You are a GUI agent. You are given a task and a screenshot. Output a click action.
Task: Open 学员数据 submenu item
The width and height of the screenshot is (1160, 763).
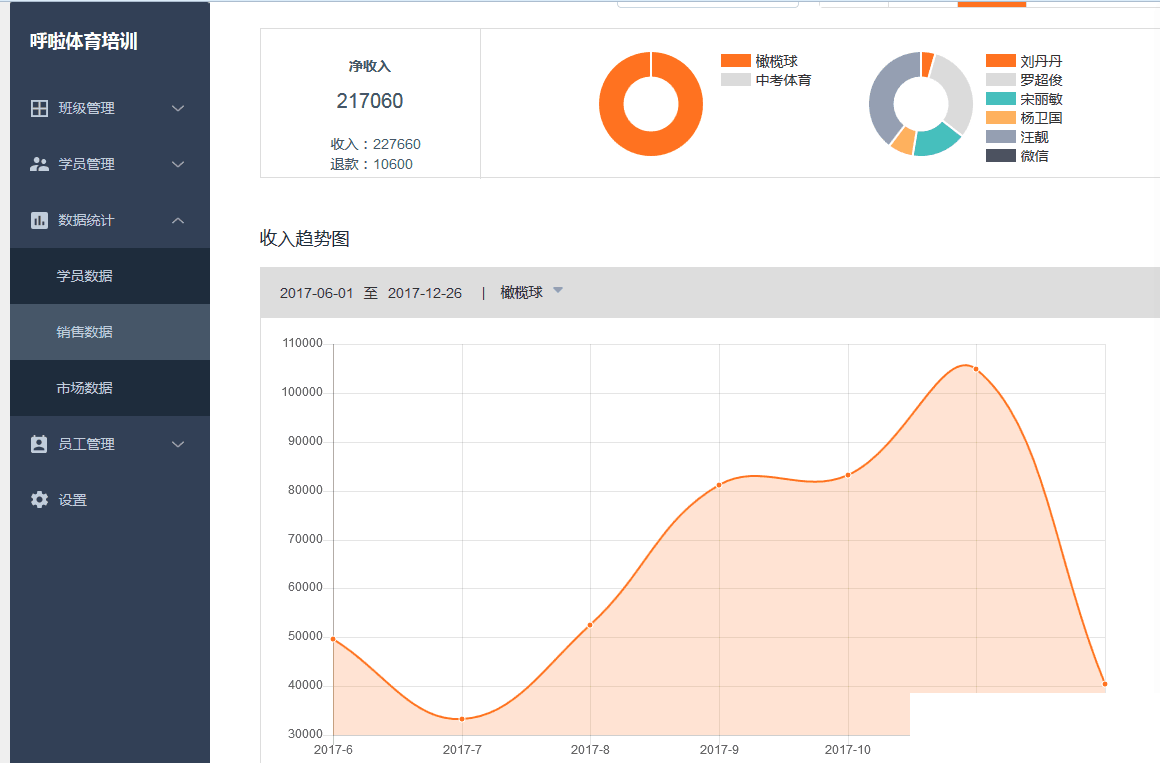85,276
